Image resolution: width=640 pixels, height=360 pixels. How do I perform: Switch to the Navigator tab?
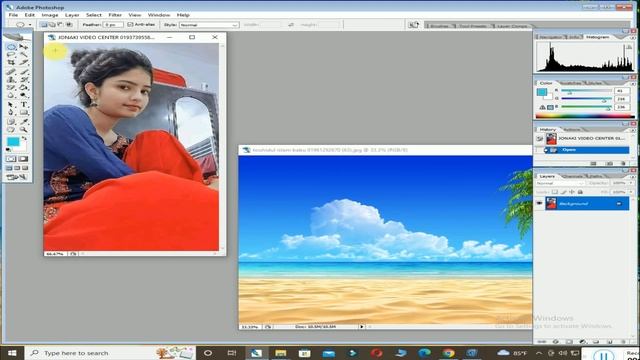tap(550, 37)
